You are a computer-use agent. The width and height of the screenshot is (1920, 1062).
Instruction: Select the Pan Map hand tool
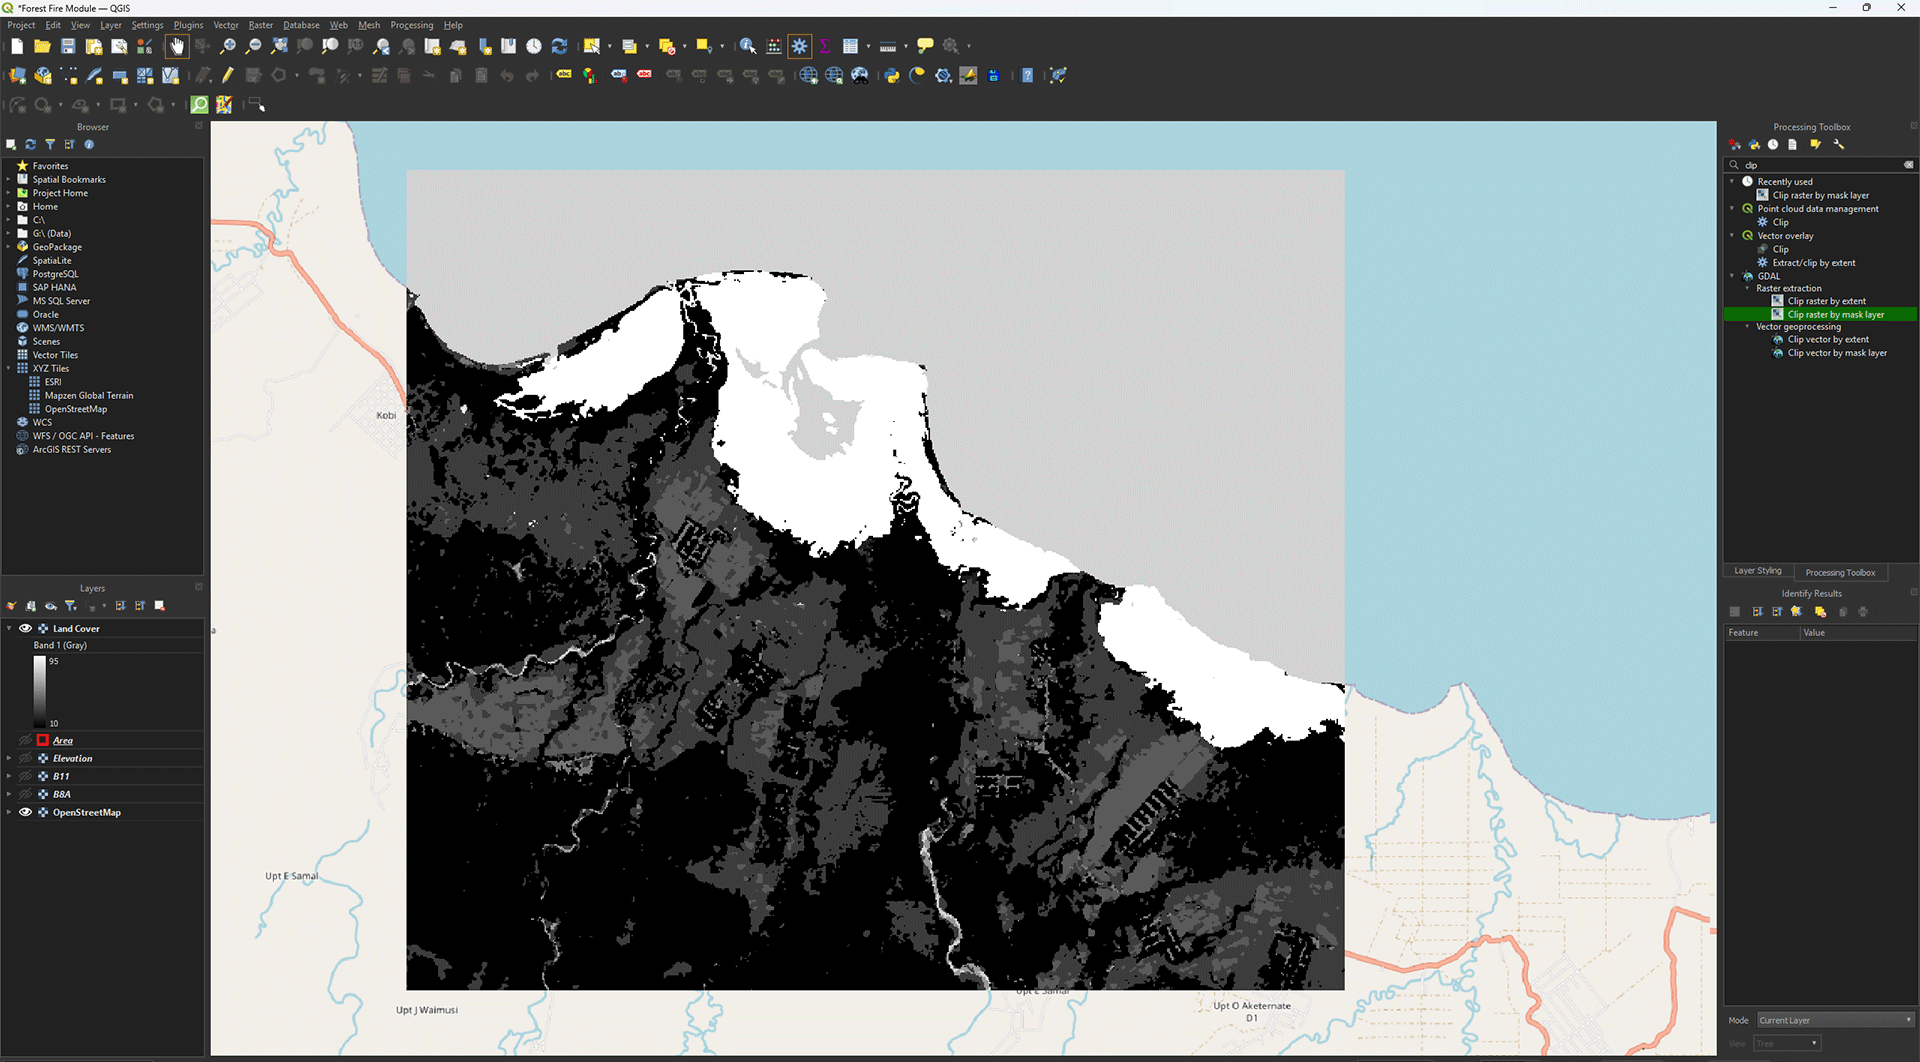click(x=177, y=46)
